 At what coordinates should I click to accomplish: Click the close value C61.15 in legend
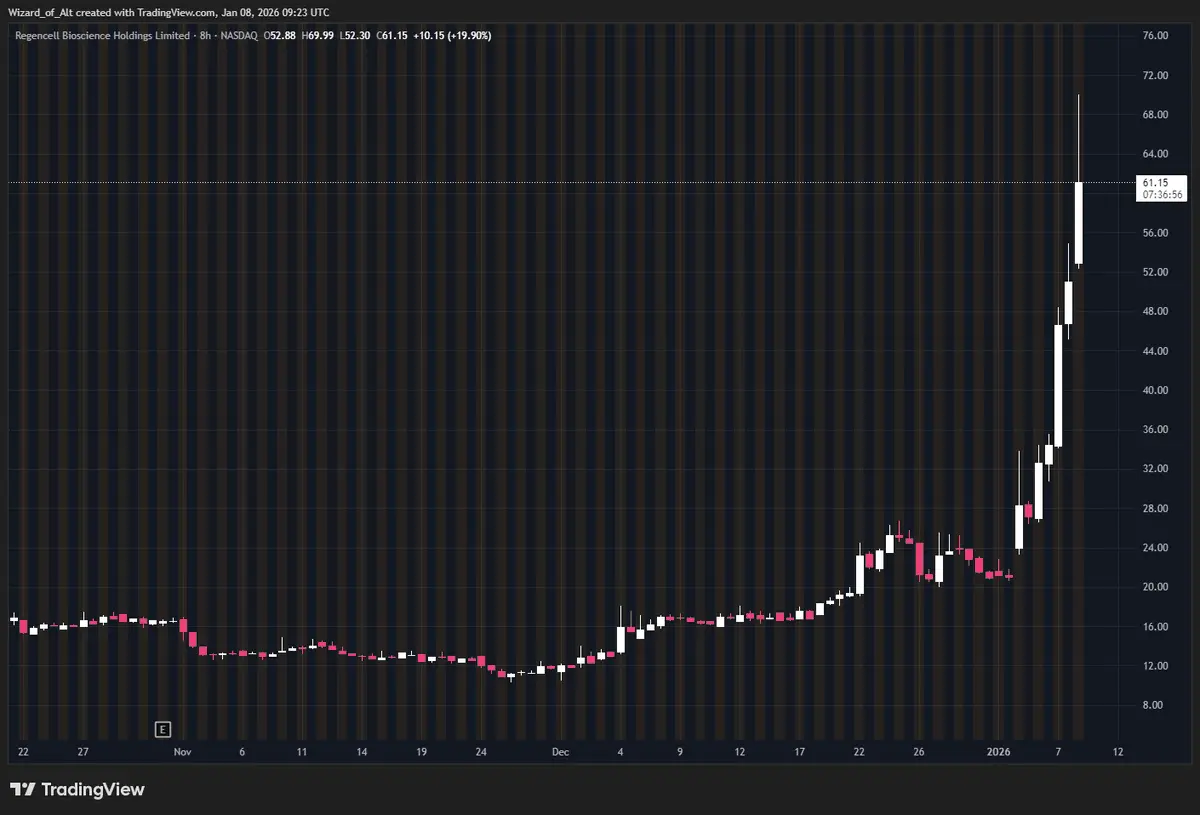click(x=393, y=35)
